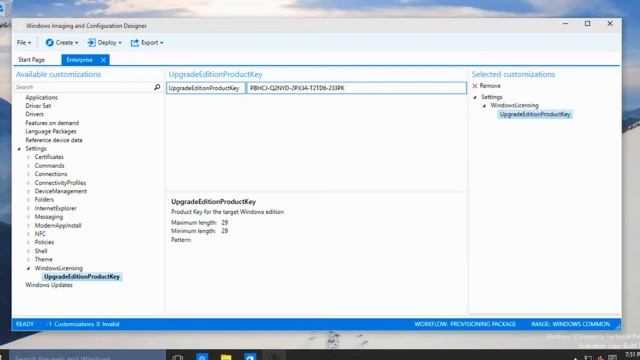
Task: Open the Export dropdown menu
Action: pyautogui.click(x=147, y=42)
